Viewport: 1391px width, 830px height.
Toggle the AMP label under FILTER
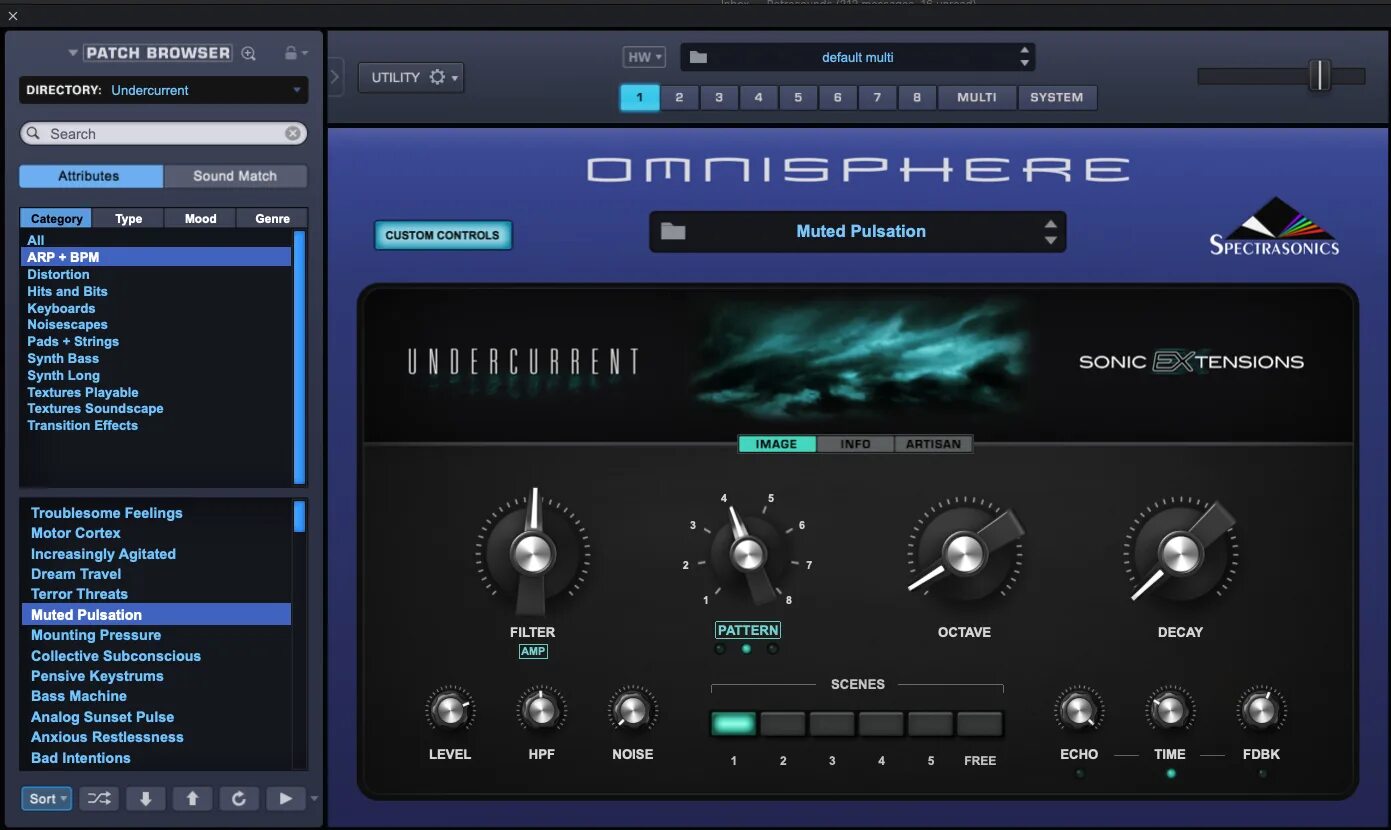533,651
